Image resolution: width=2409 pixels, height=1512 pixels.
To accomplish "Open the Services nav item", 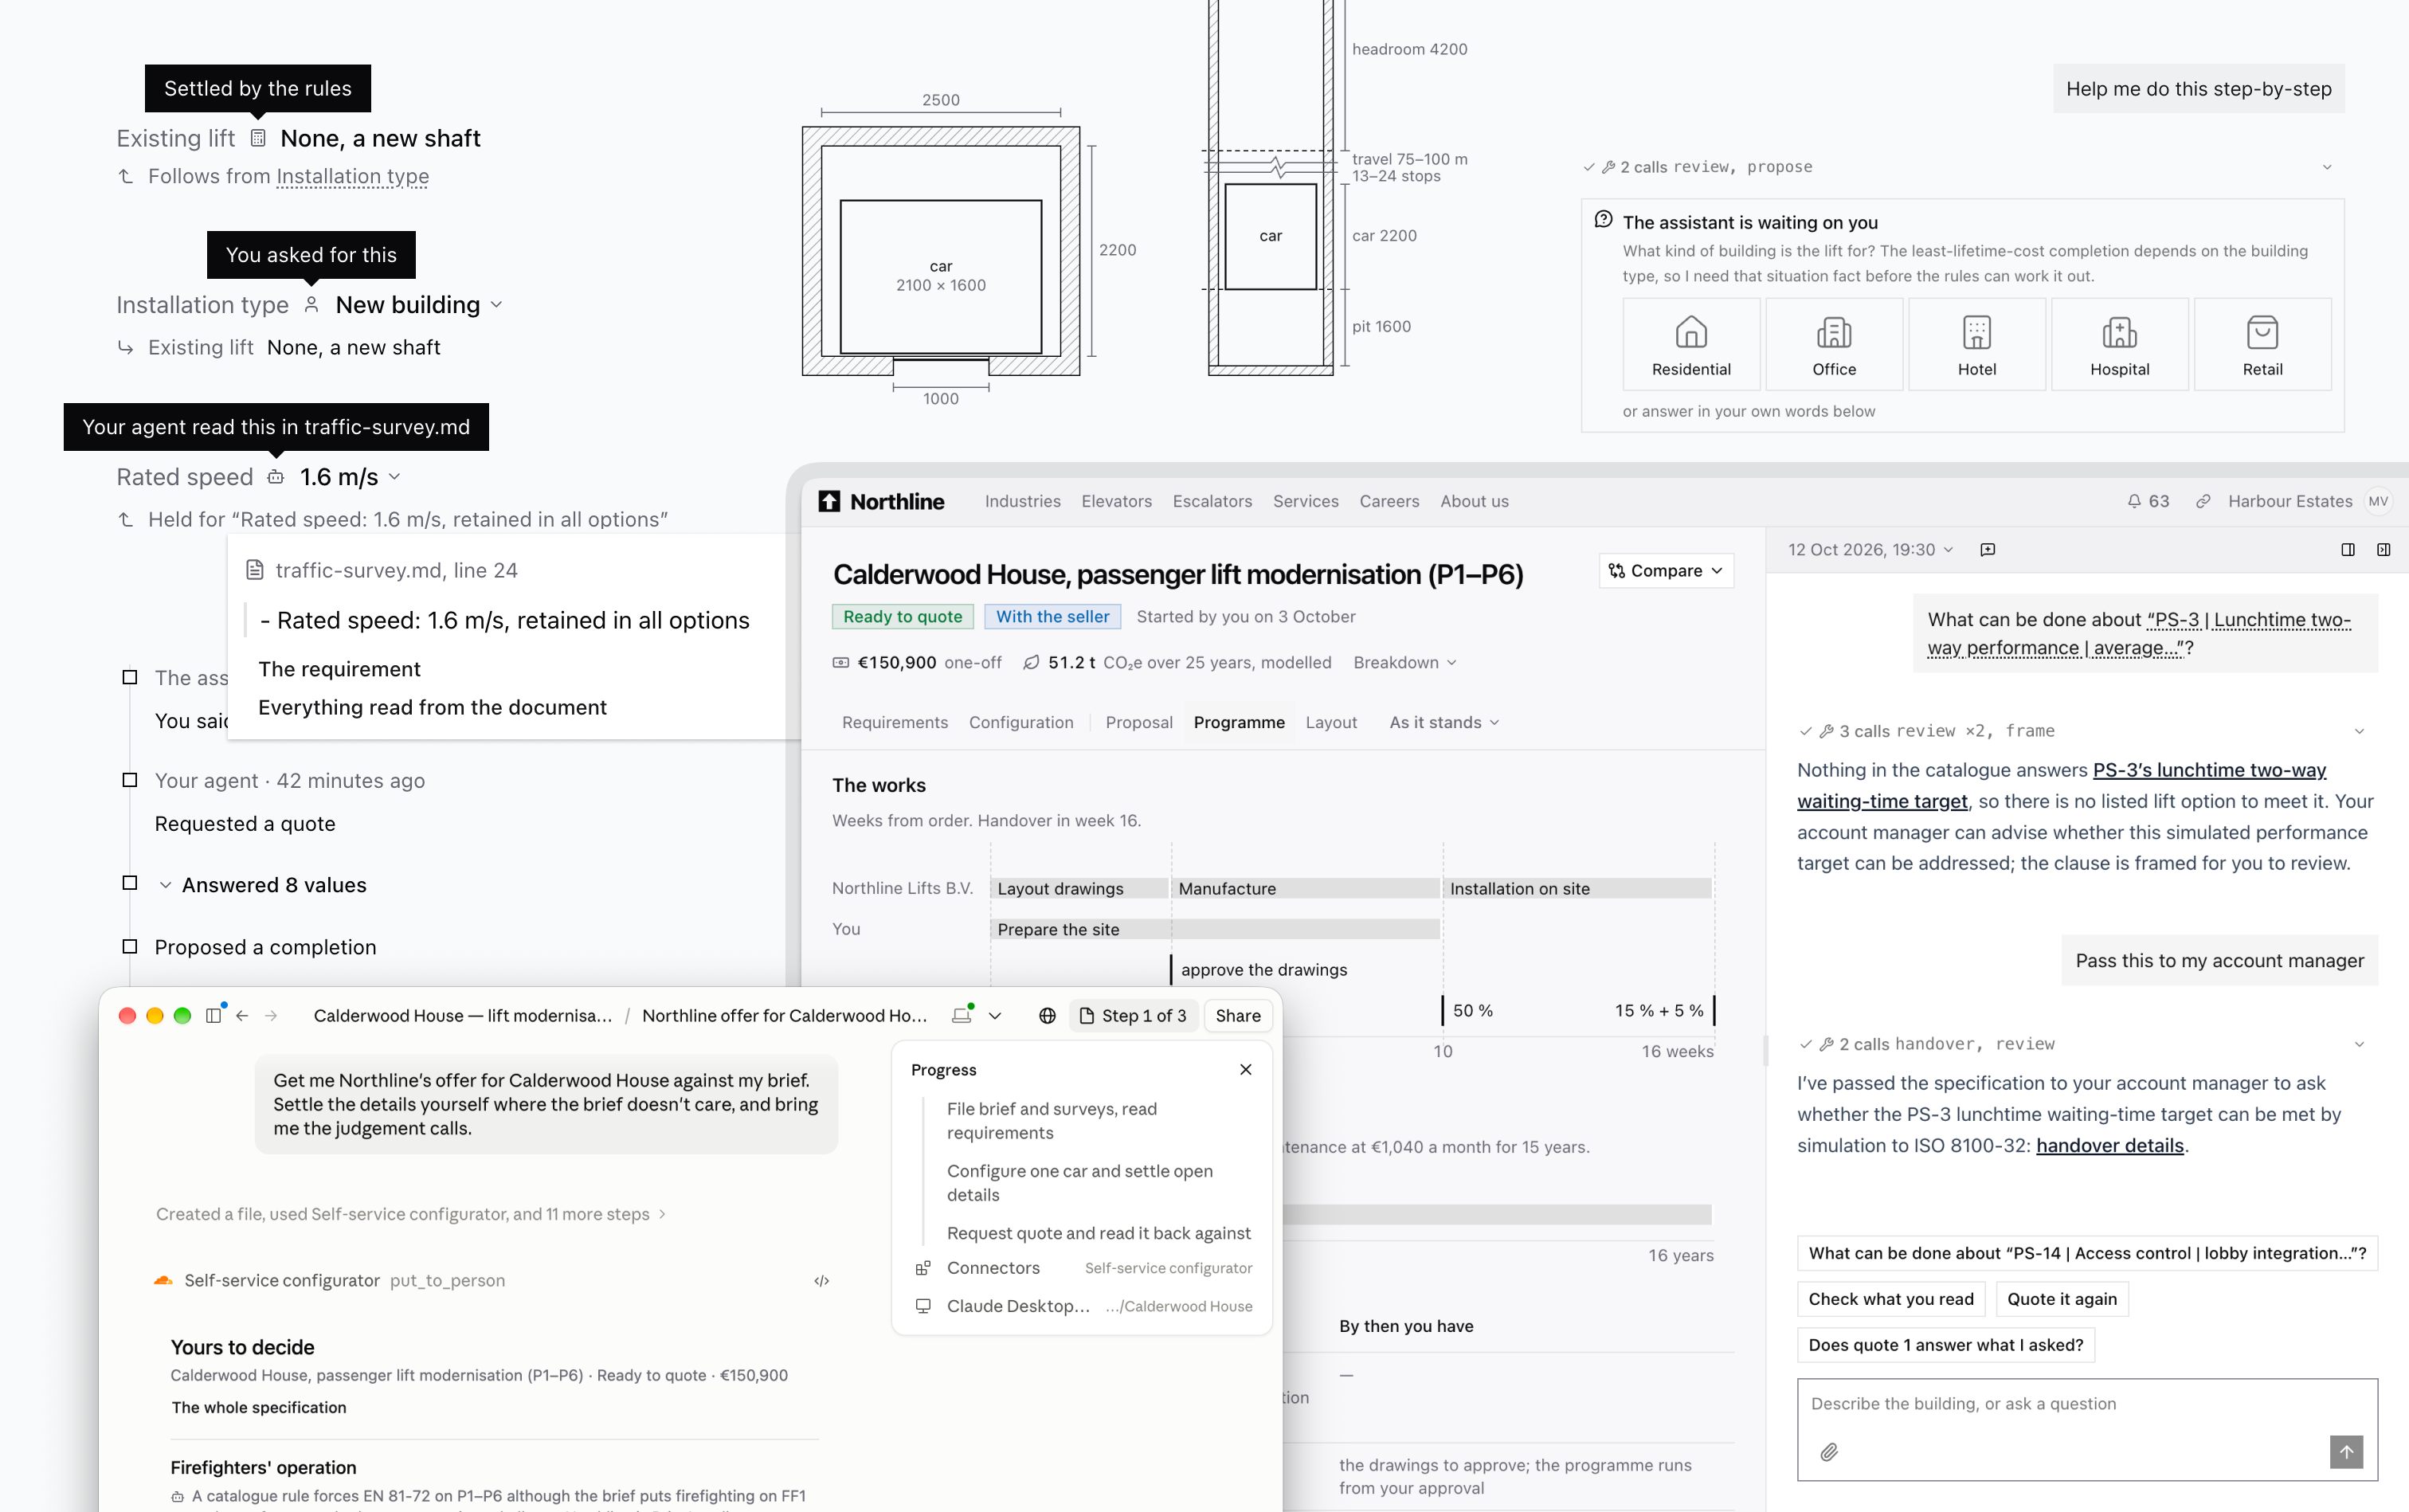I will pos(1305,501).
